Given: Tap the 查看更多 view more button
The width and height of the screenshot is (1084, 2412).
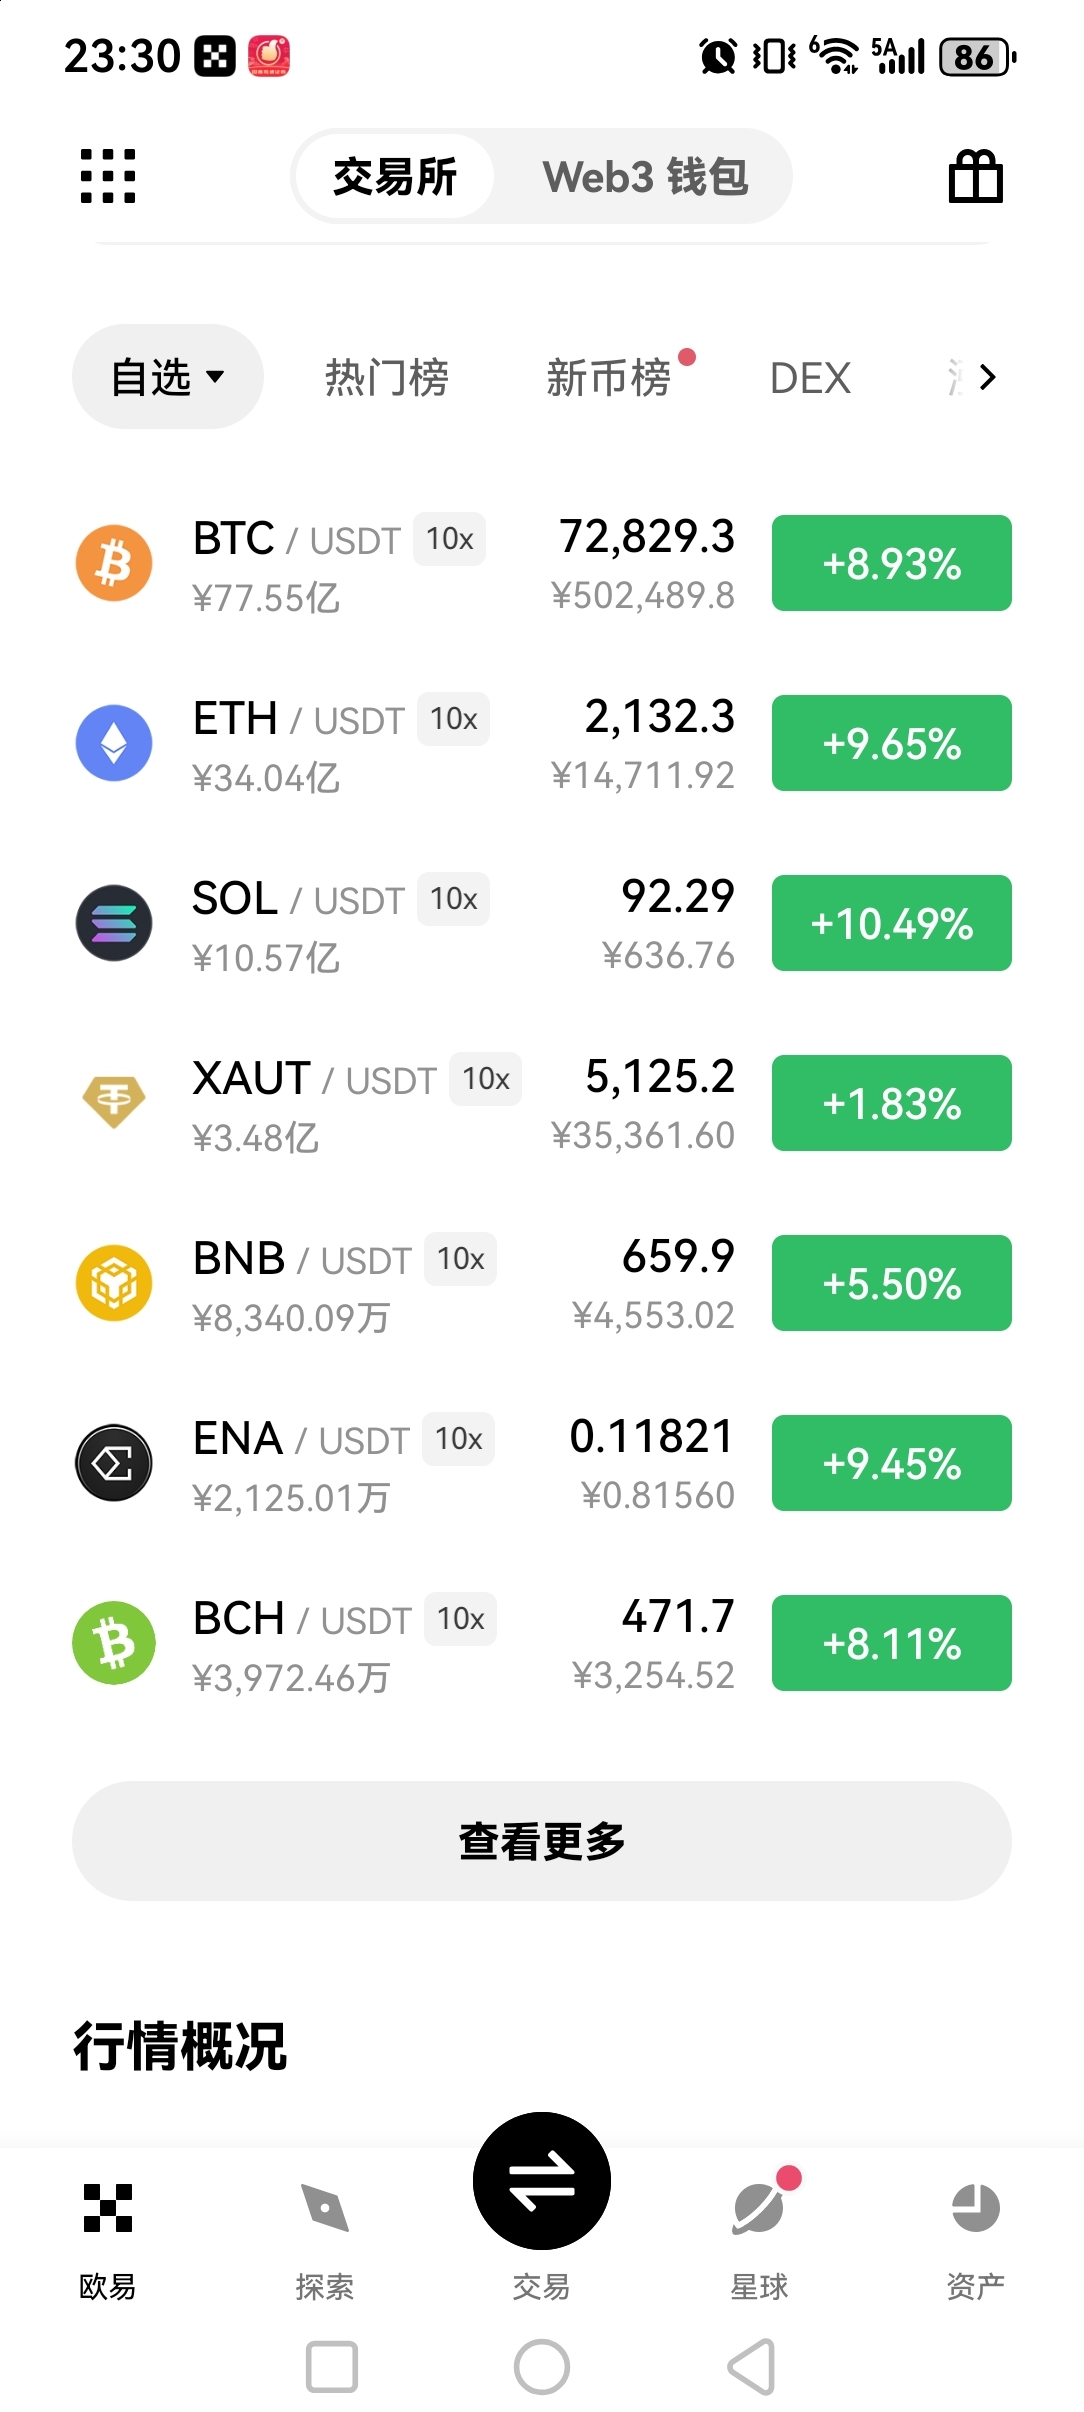Looking at the screenshot, I should (x=541, y=1841).
